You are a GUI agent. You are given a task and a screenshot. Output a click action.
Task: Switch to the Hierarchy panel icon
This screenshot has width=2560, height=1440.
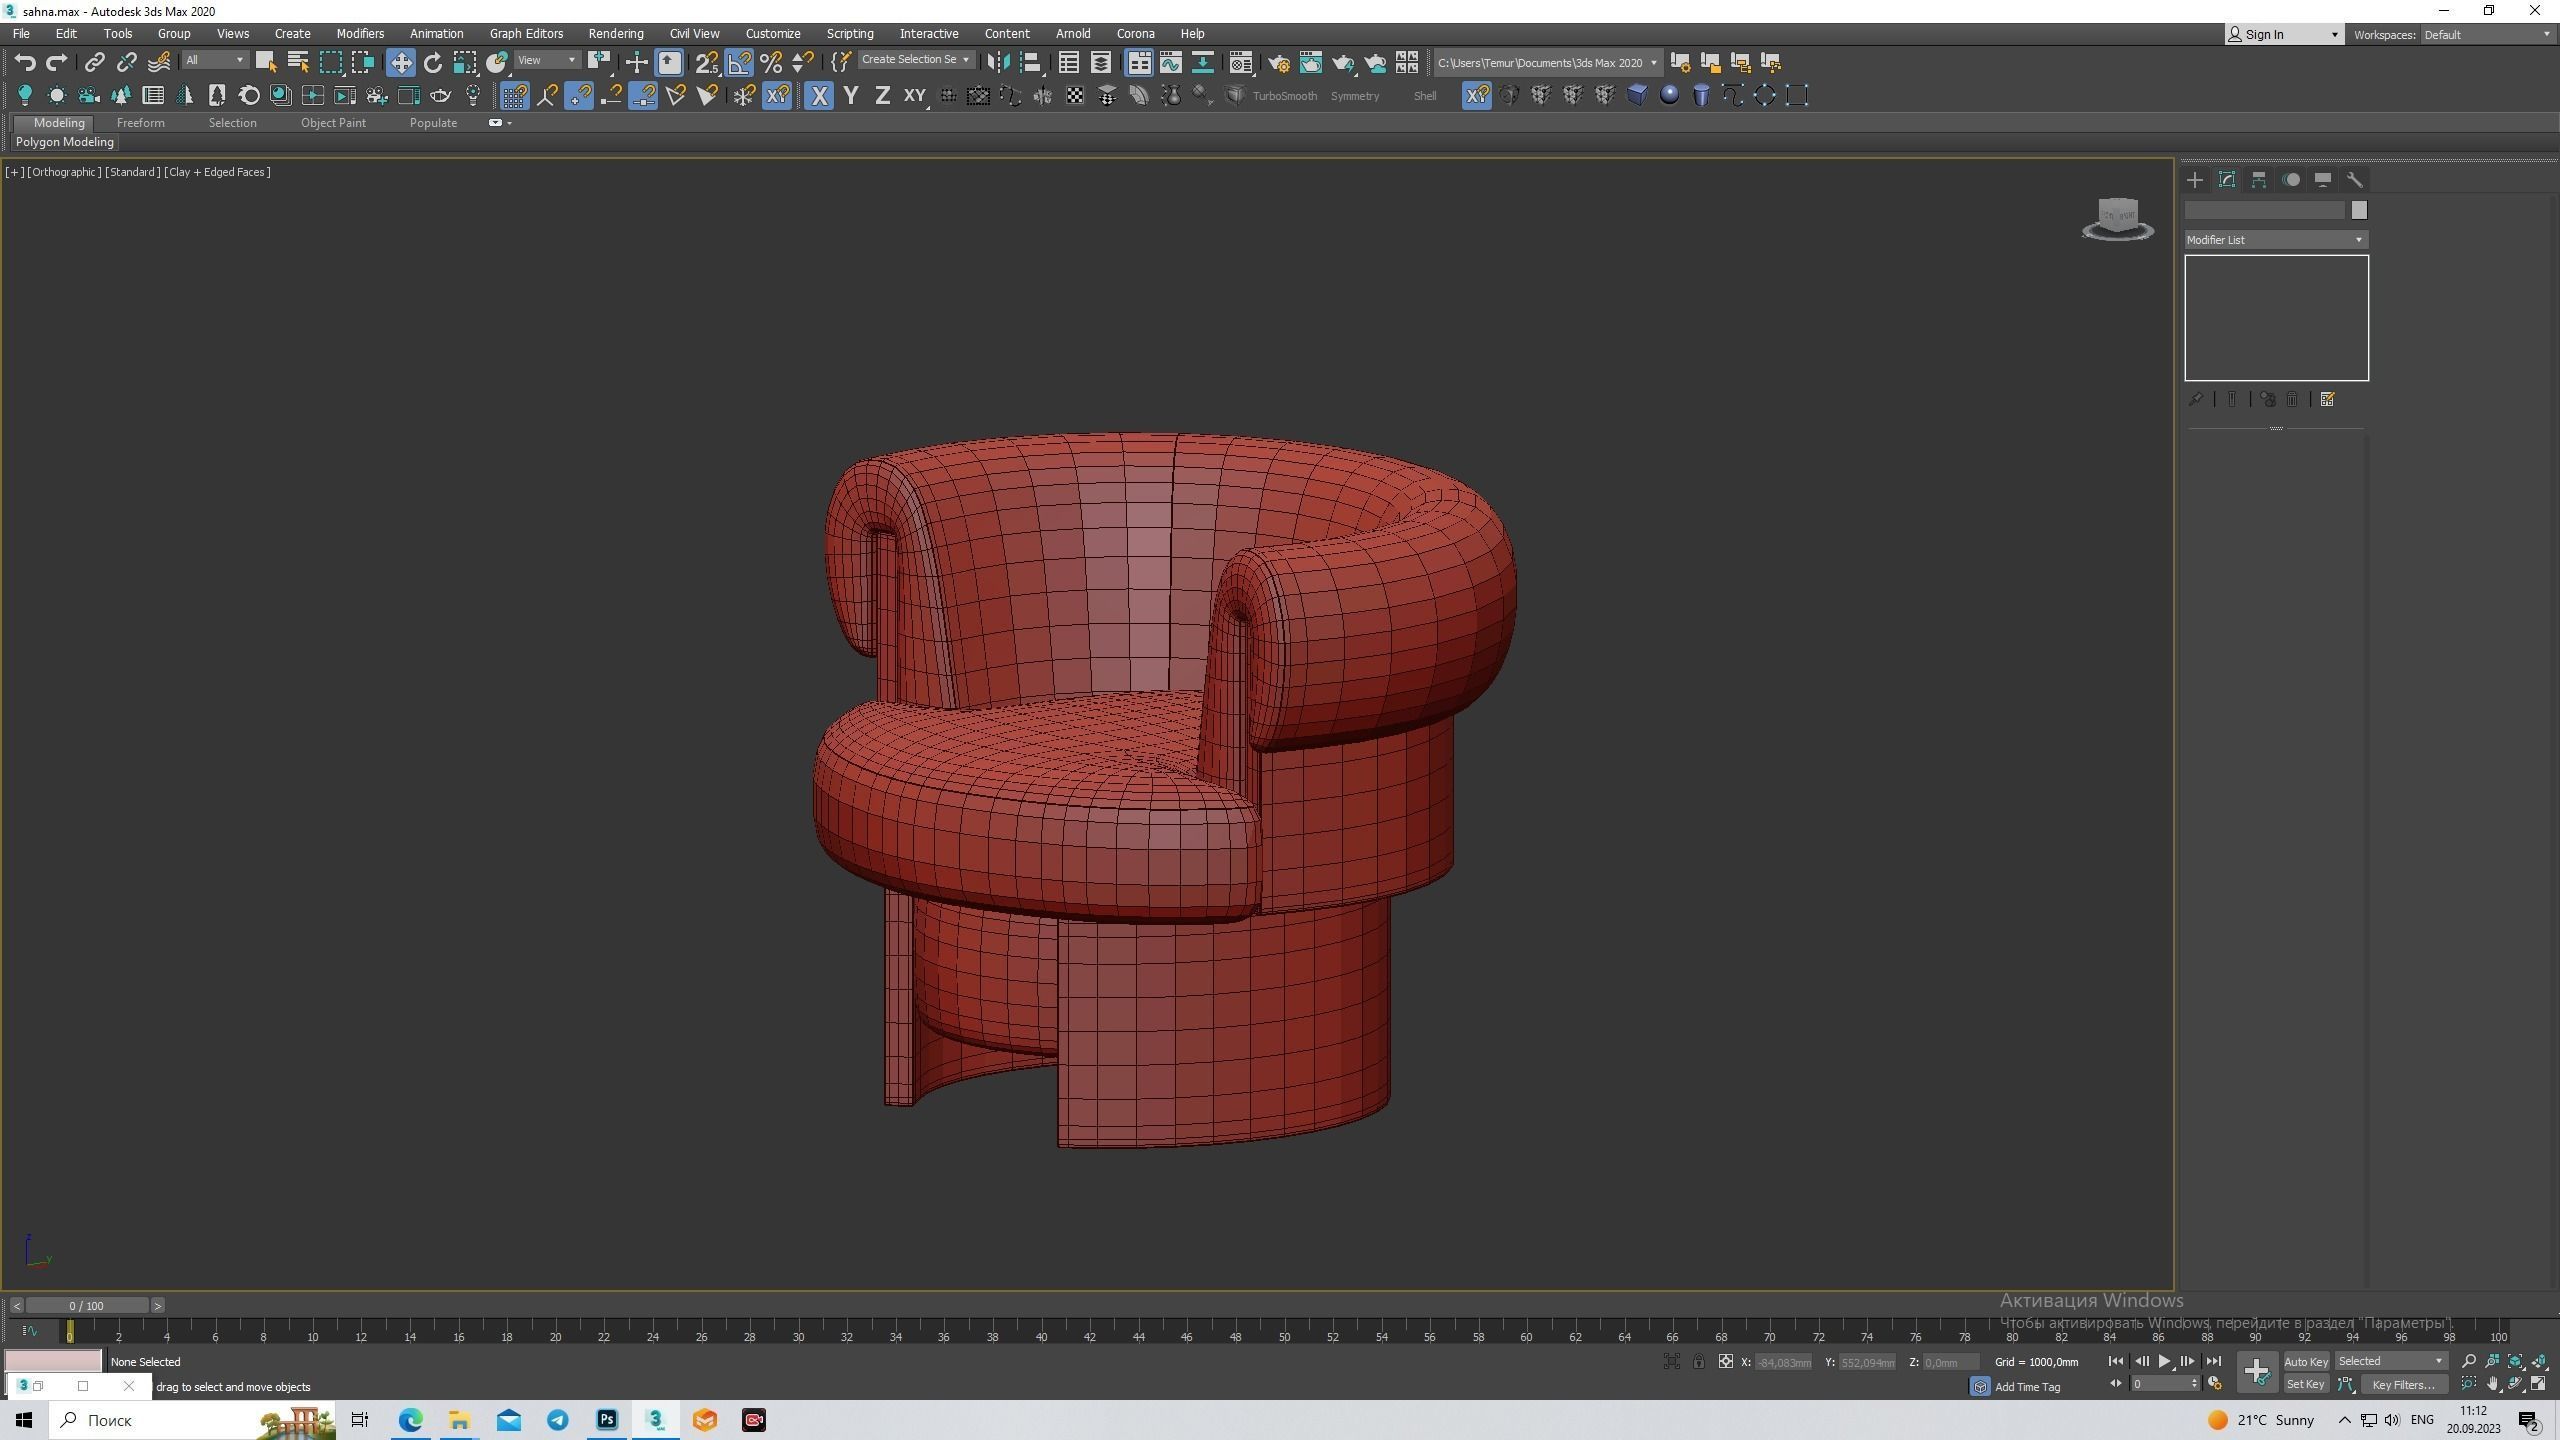[x=2259, y=180]
